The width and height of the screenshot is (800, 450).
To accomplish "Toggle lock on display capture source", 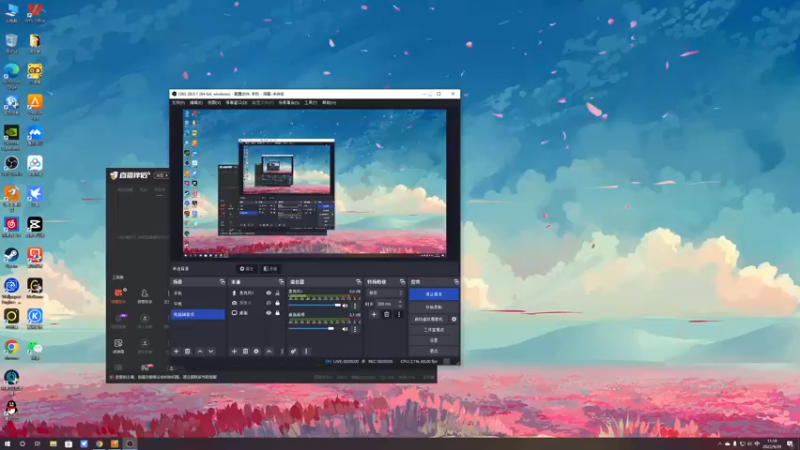I will pyautogui.click(x=278, y=313).
